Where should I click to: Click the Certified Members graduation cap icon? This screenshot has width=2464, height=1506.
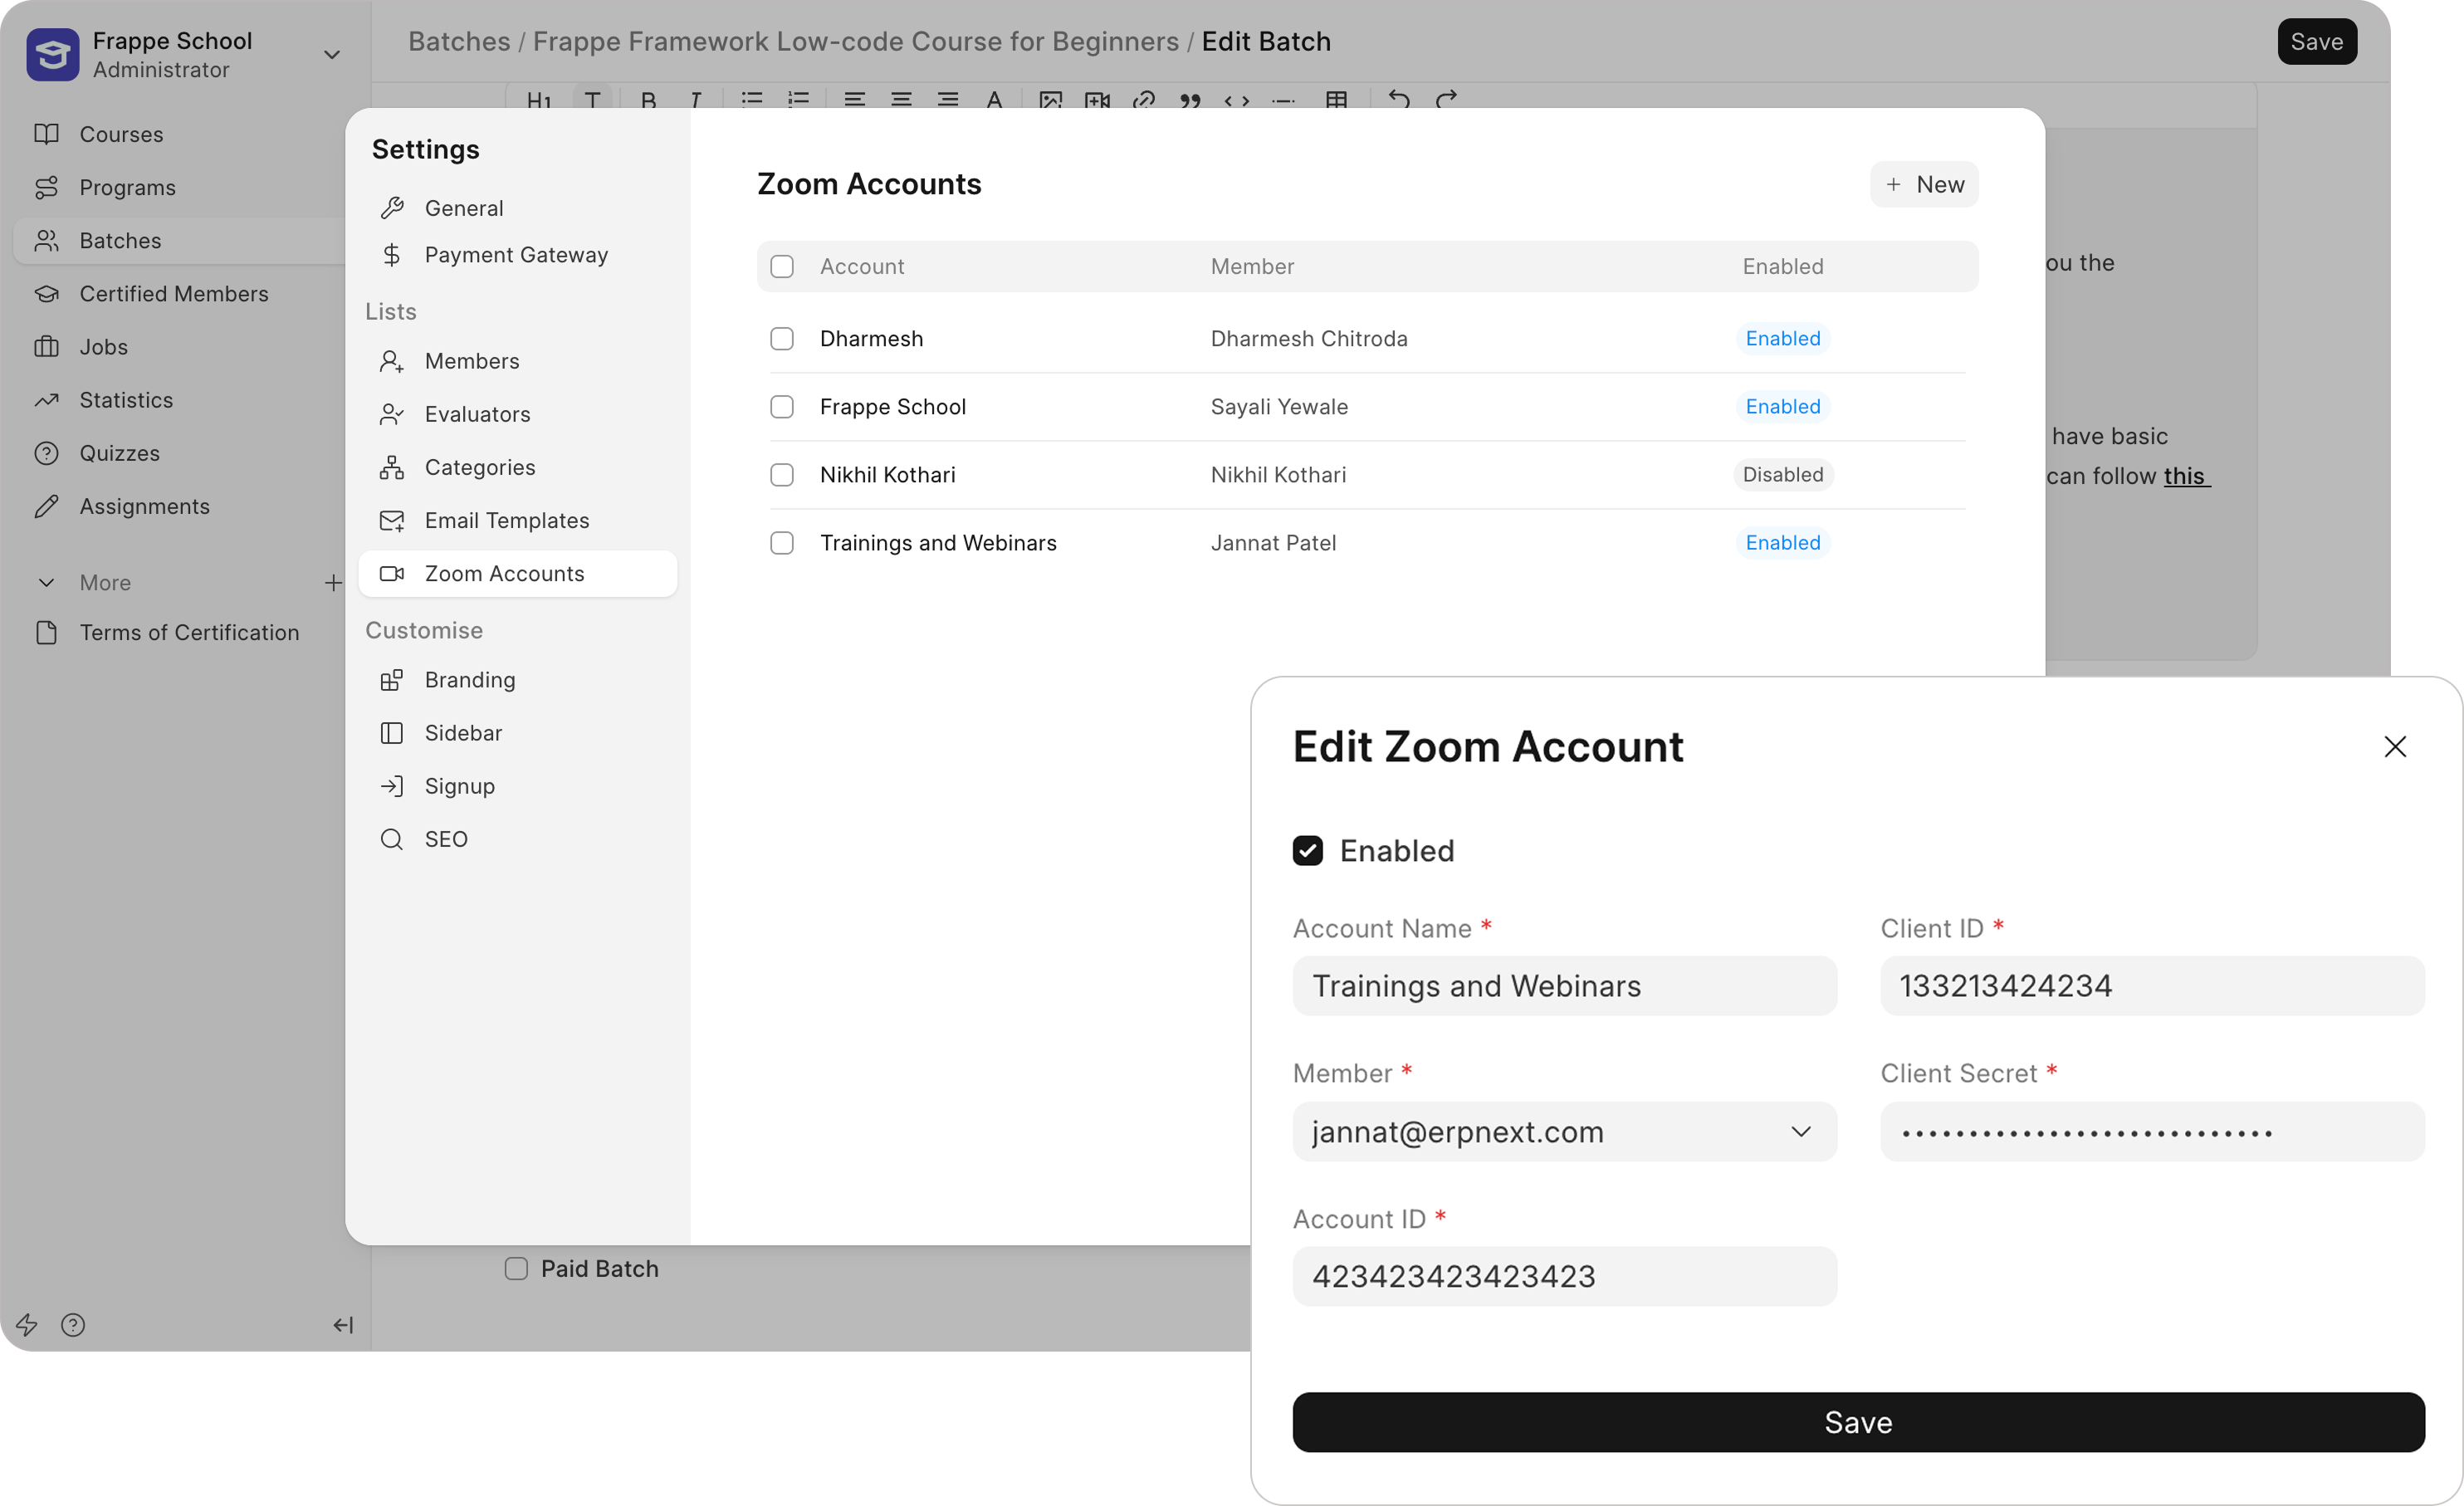[x=46, y=293]
